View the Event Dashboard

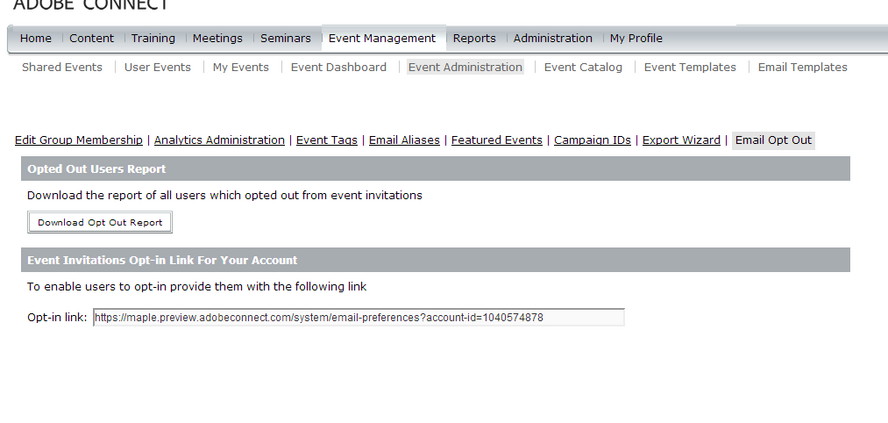(x=339, y=67)
